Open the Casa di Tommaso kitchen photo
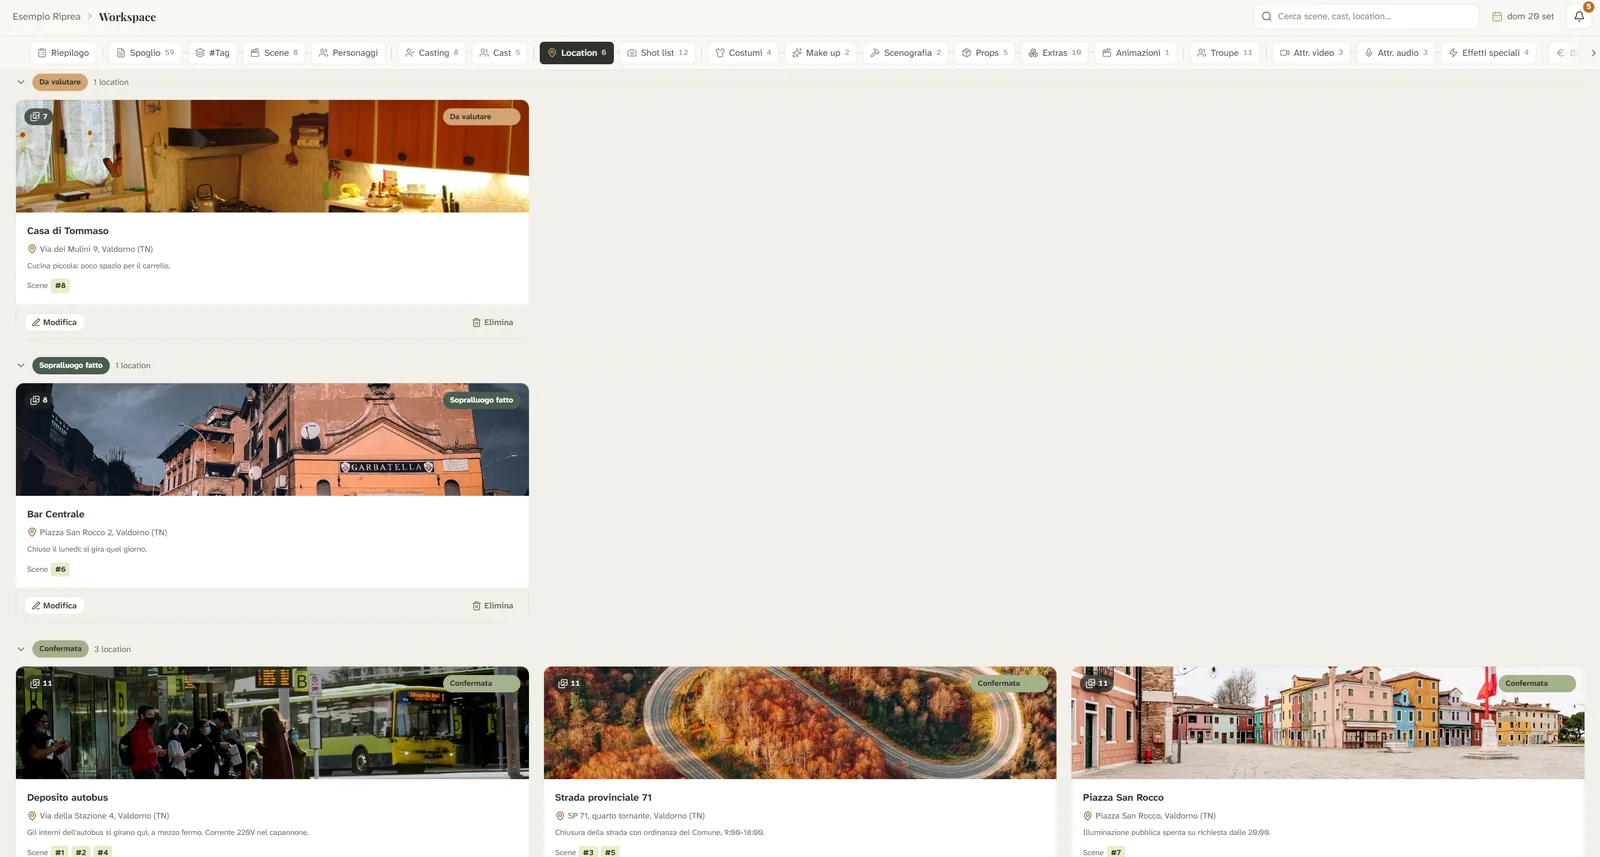The image size is (1600, 857). pyautogui.click(x=272, y=156)
